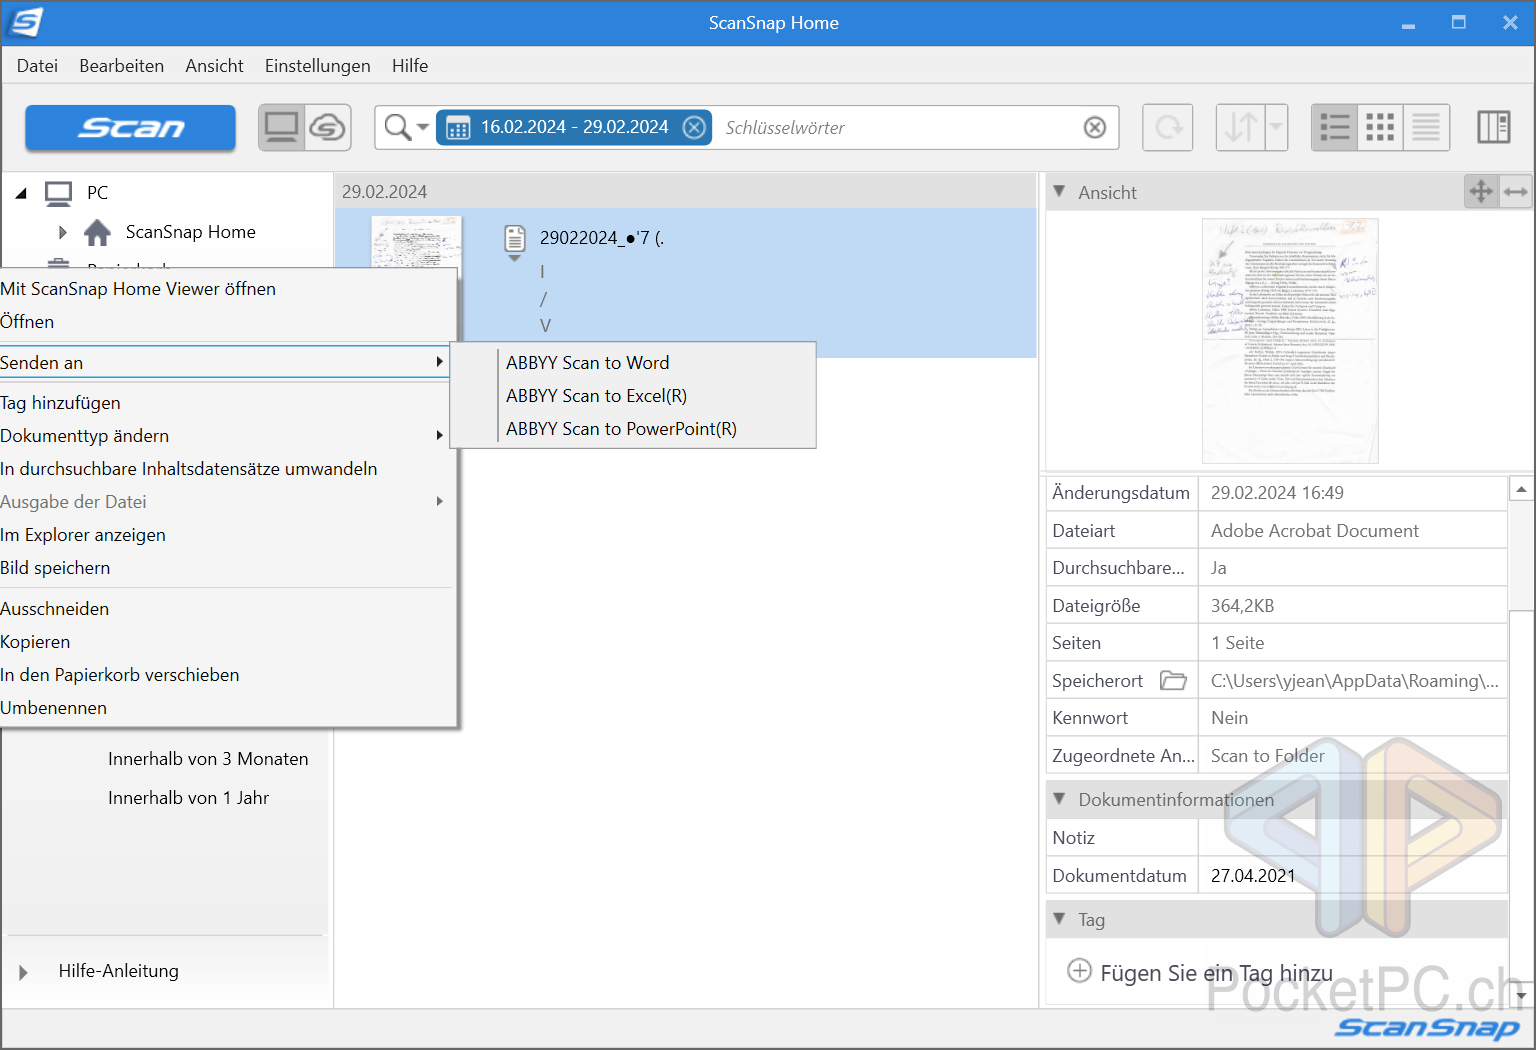The height and width of the screenshot is (1050, 1536).
Task: Choose Bild speichern
Action: (x=226, y=568)
